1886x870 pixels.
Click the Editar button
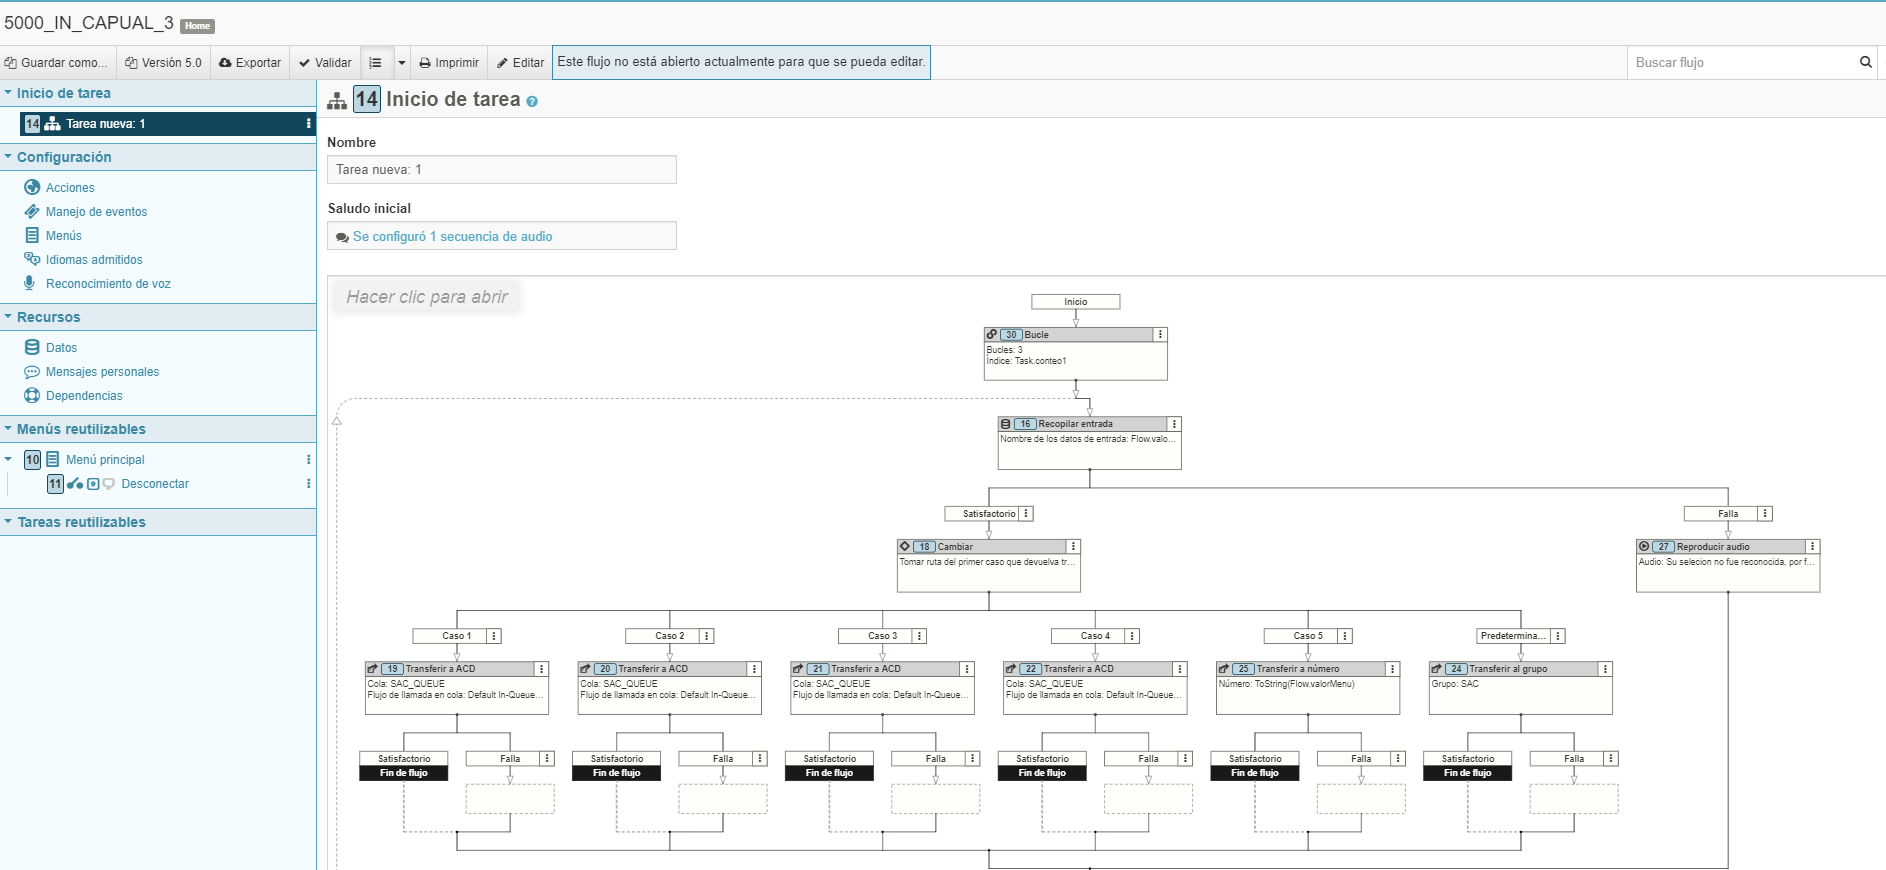tap(520, 63)
